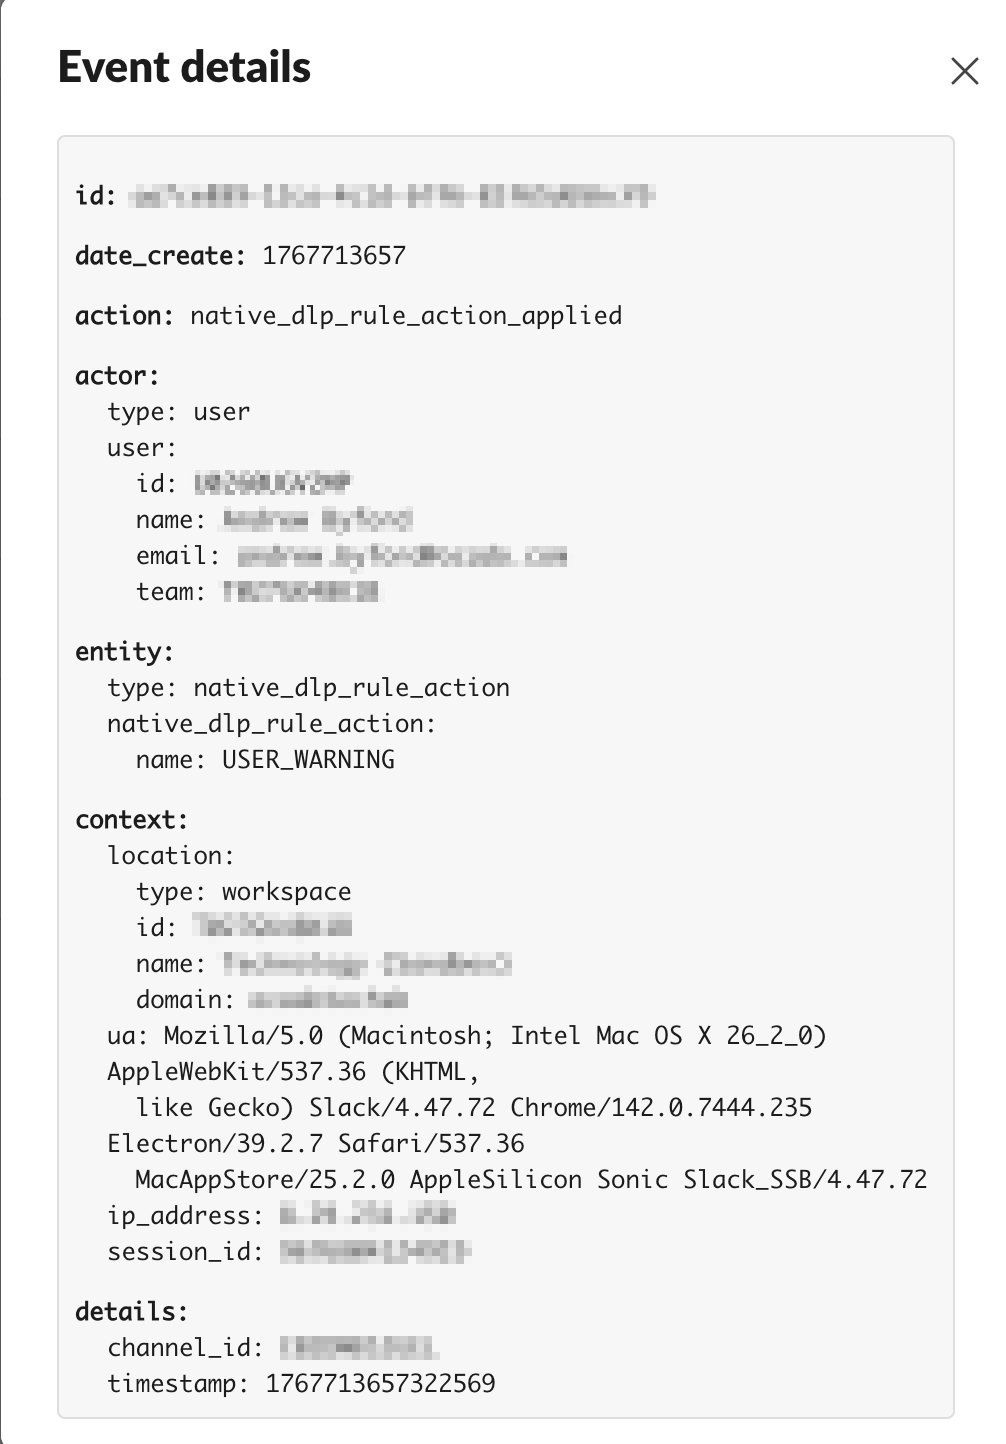Click the context section label
Screen dimensions: 1006x1444
coord(131,820)
